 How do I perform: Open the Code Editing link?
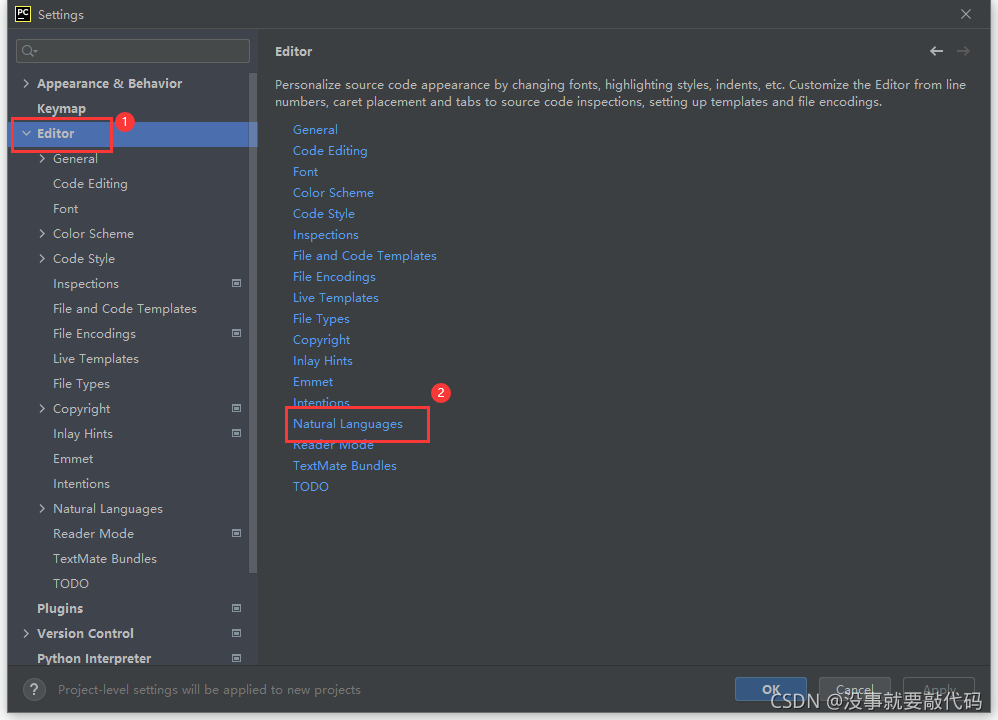pos(330,151)
